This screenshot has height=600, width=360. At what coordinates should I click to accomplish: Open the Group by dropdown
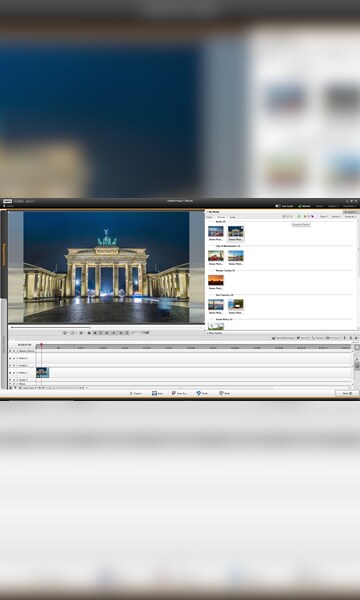pos(350,217)
